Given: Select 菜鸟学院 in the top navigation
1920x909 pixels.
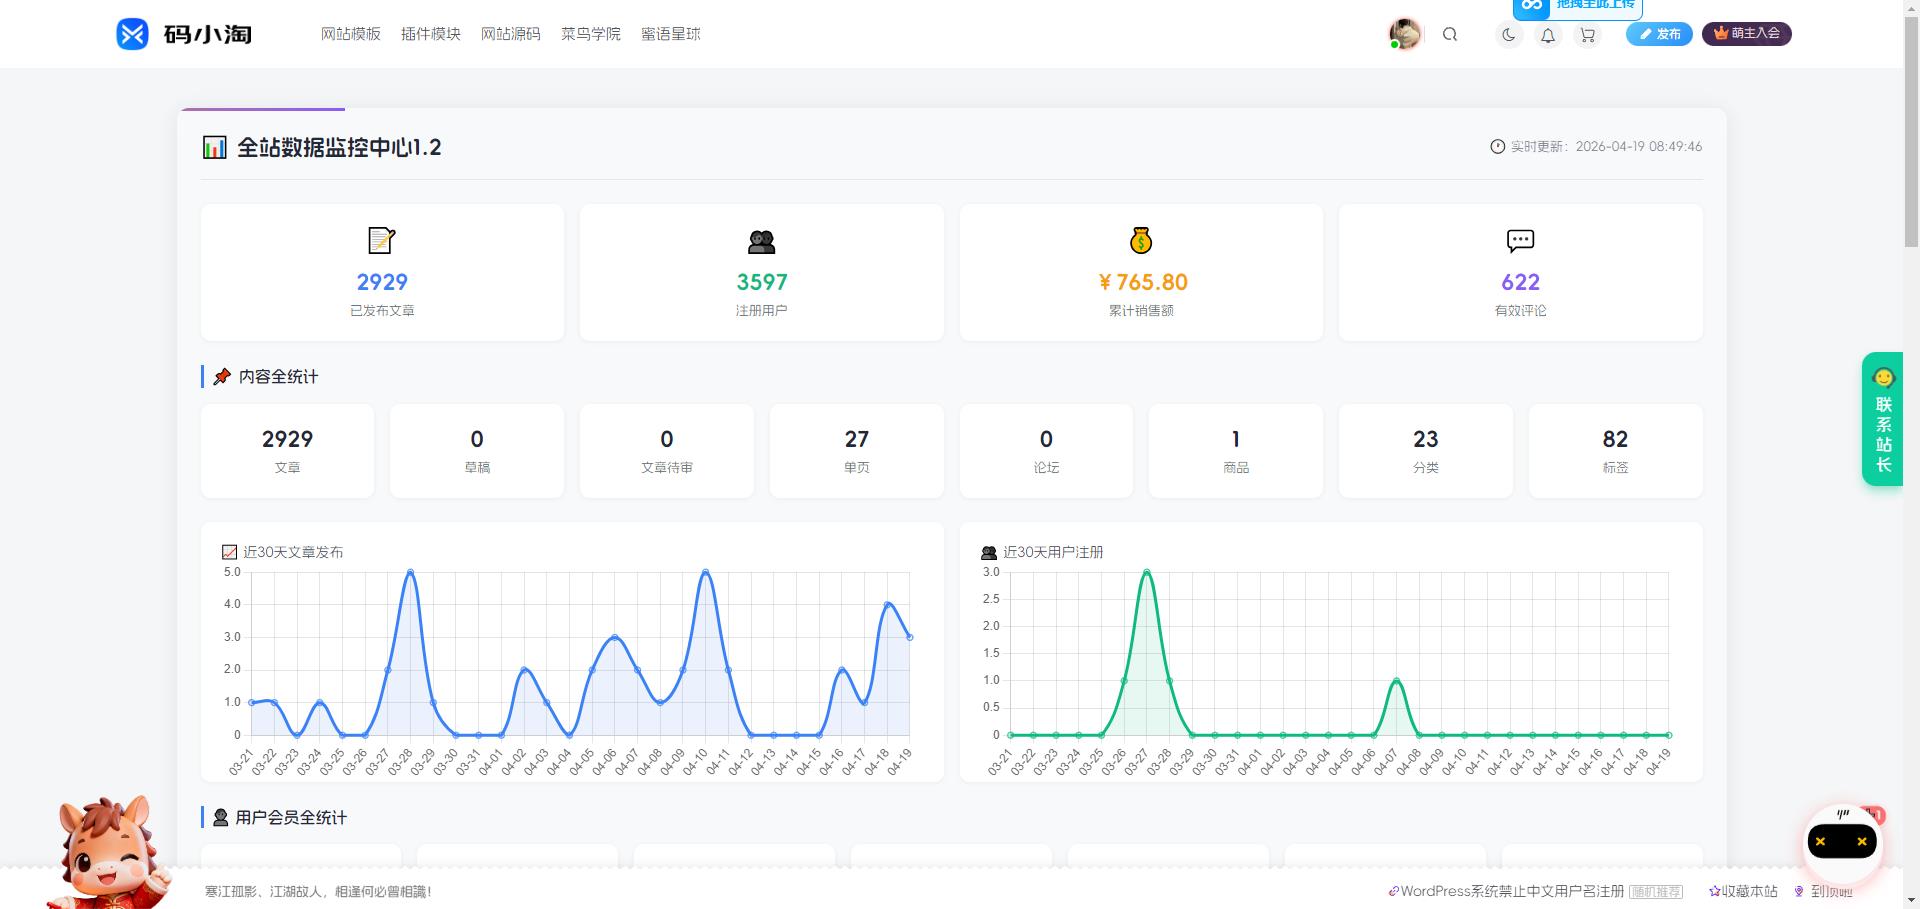Looking at the screenshot, I should click(x=590, y=34).
